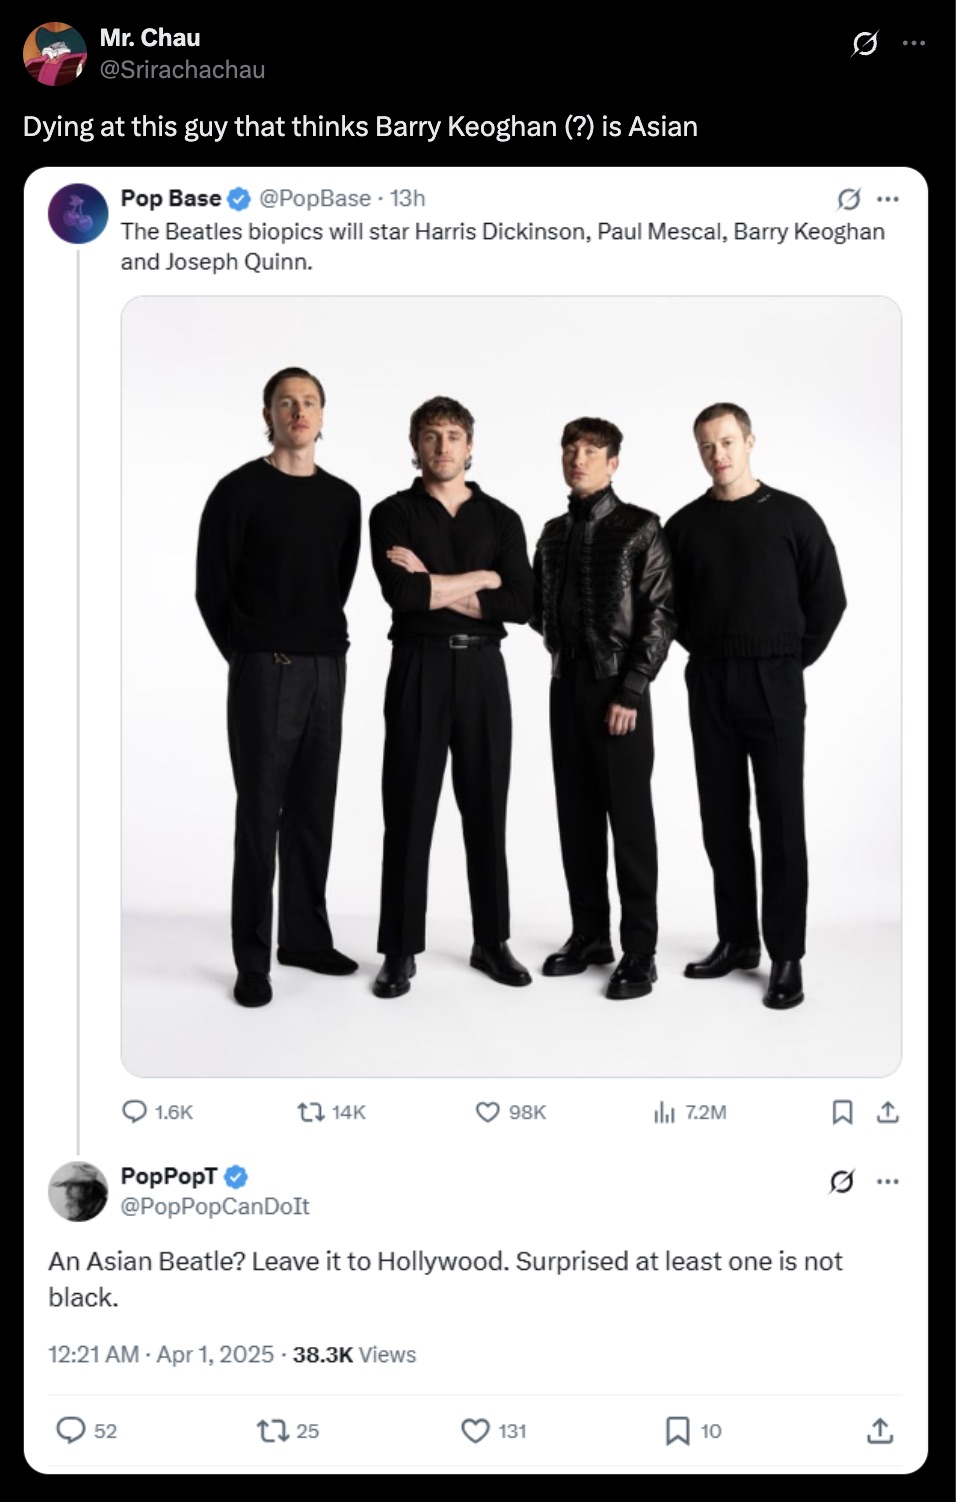
Task: View analytics showing 7.2M views
Action: pyautogui.click(x=664, y=1112)
